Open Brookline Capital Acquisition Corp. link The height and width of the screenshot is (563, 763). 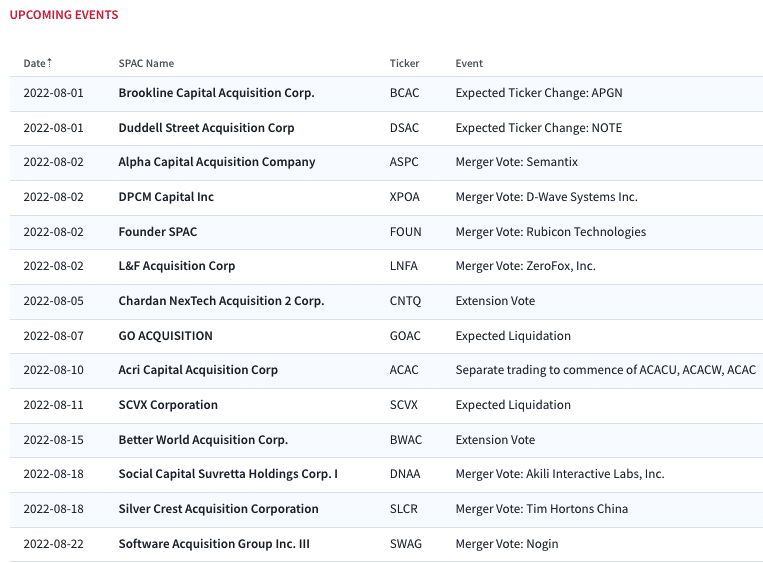click(x=217, y=93)
